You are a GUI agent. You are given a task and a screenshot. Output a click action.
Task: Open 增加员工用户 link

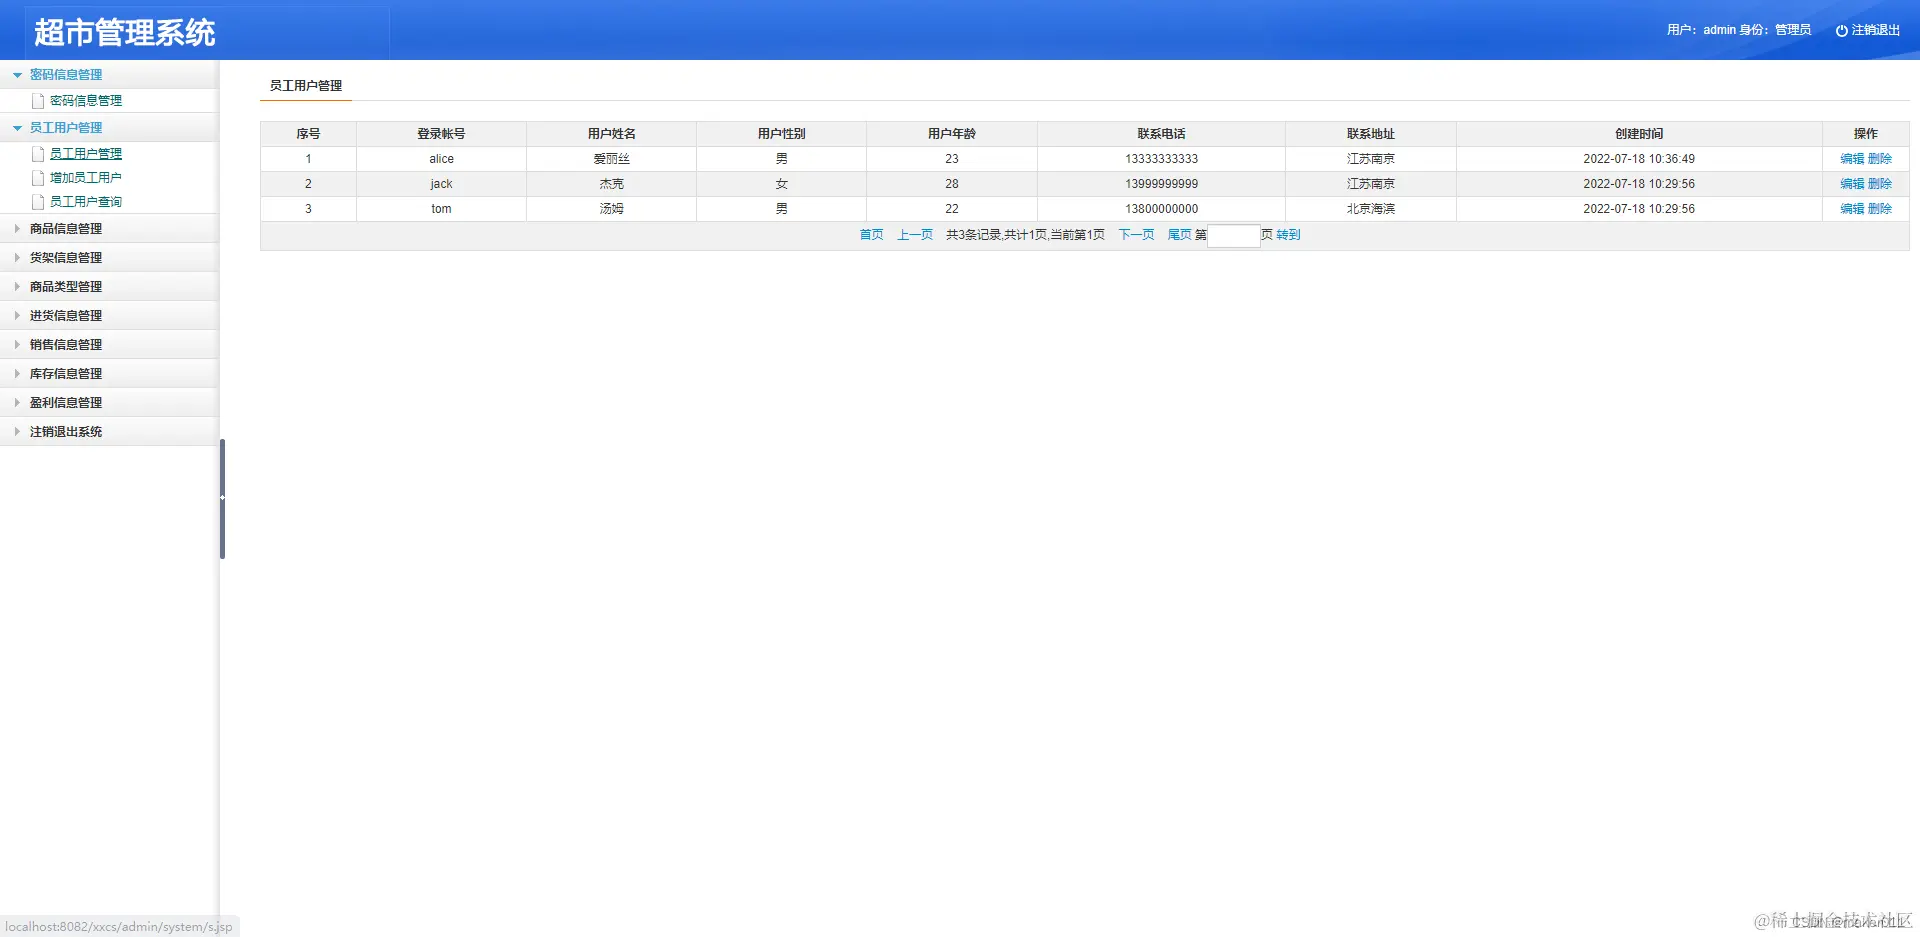pyautogui.click(x=86, y=178)
